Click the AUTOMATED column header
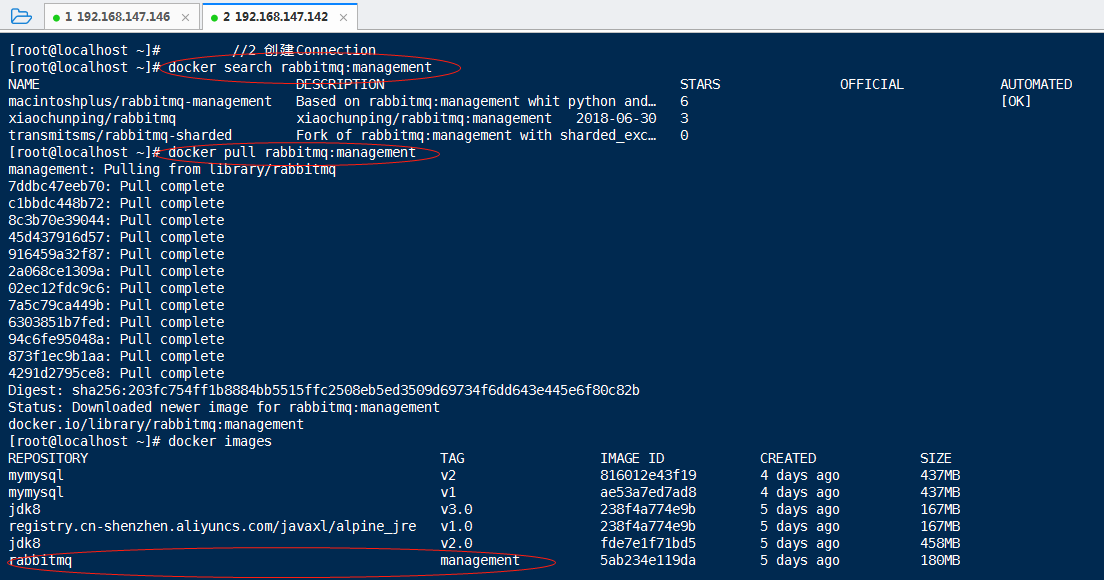This screenshot has width=1104, height=580. point(1036,84)
